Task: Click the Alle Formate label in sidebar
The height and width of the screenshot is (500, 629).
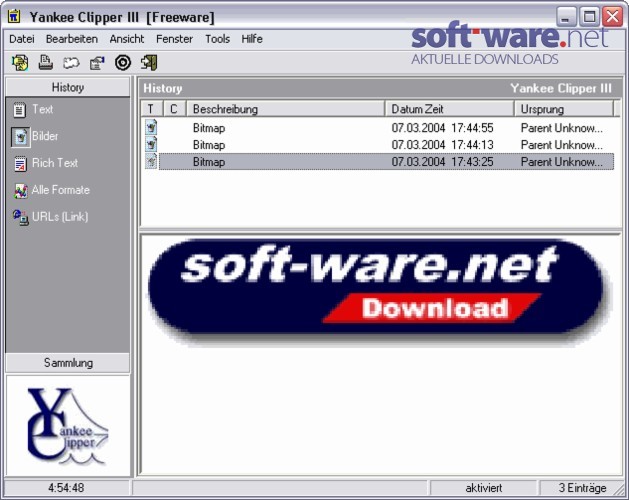Action: (61, 190)
